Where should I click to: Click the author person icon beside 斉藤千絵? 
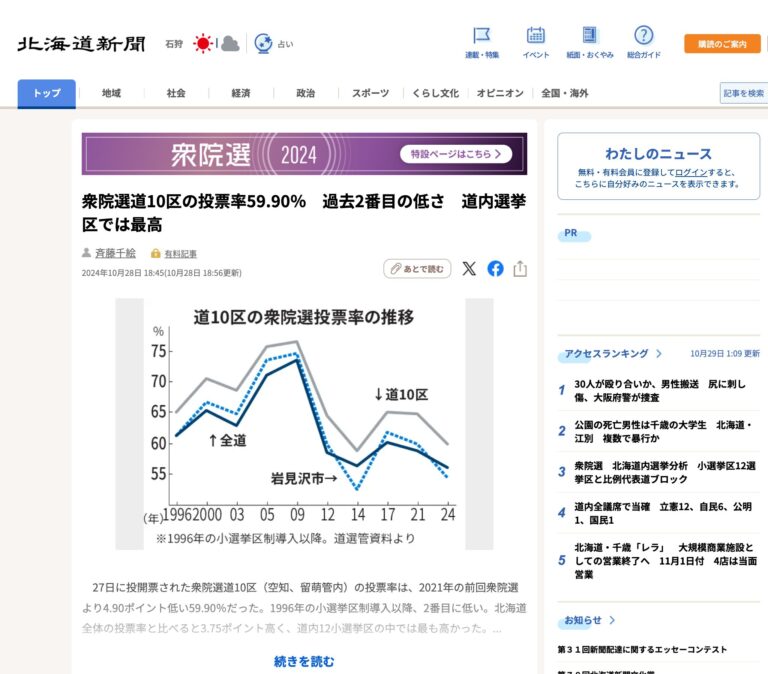[x=86, y=253]
